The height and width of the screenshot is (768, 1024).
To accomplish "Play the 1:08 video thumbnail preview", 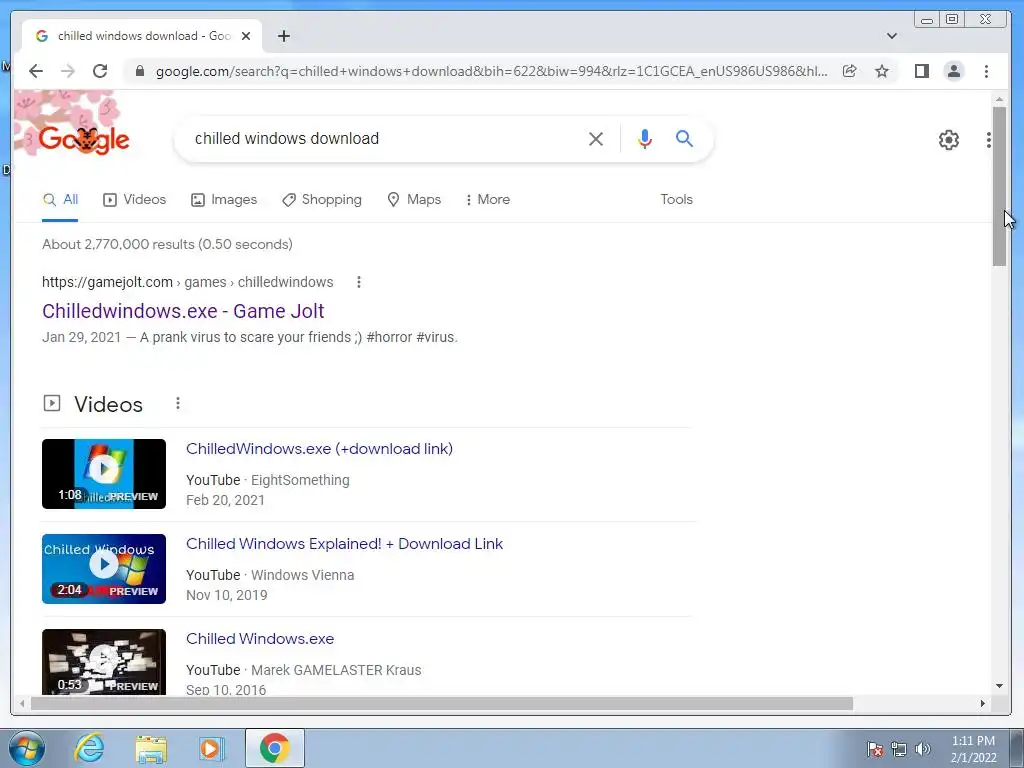I will [x=104, y=474].
